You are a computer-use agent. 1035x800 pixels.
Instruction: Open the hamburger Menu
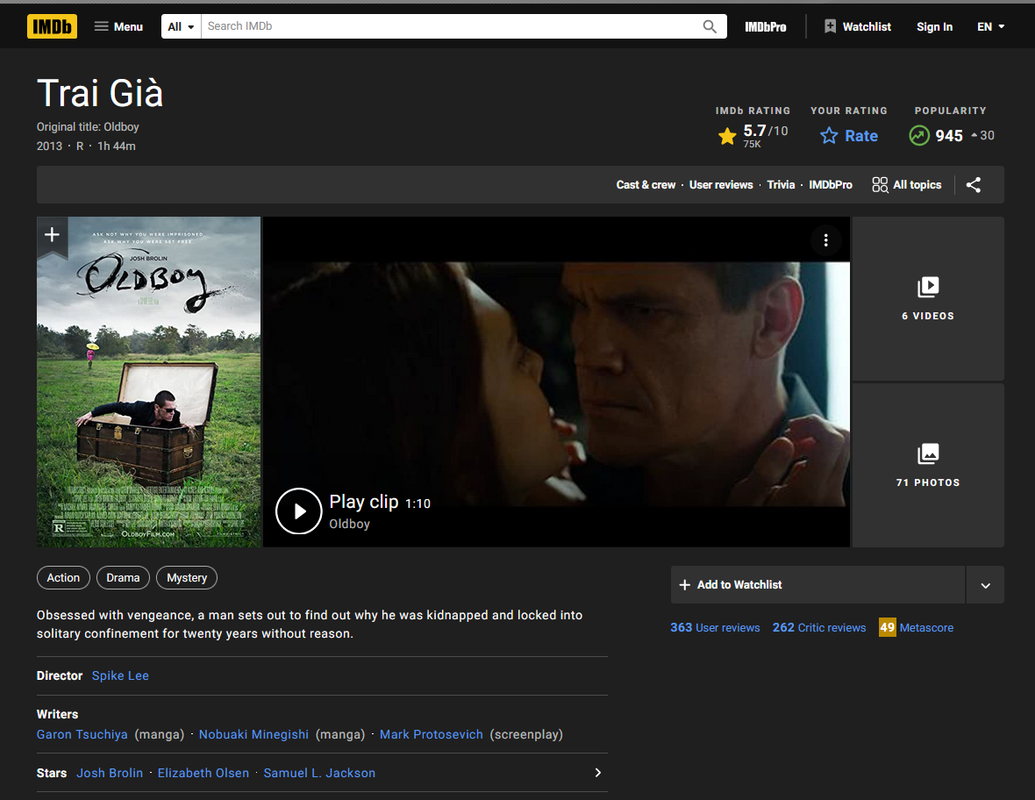point(119,26)
